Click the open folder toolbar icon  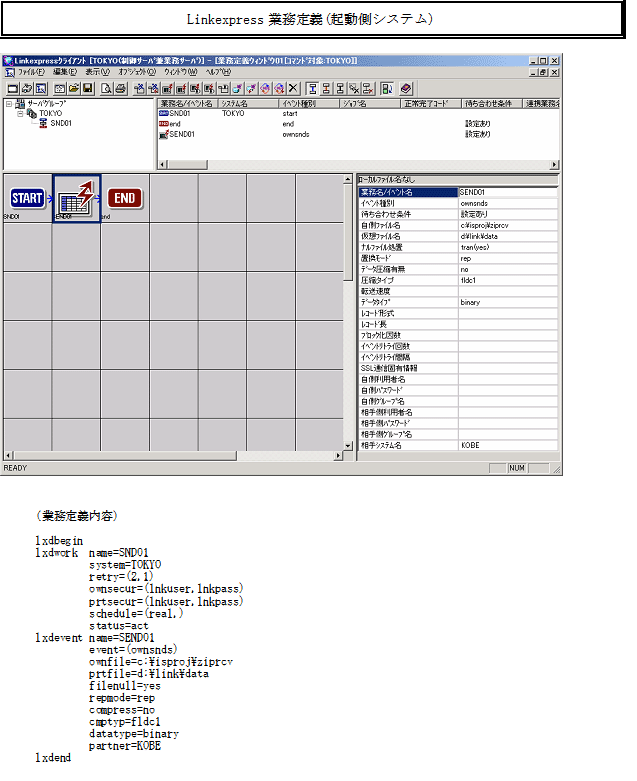coord(74,88)
